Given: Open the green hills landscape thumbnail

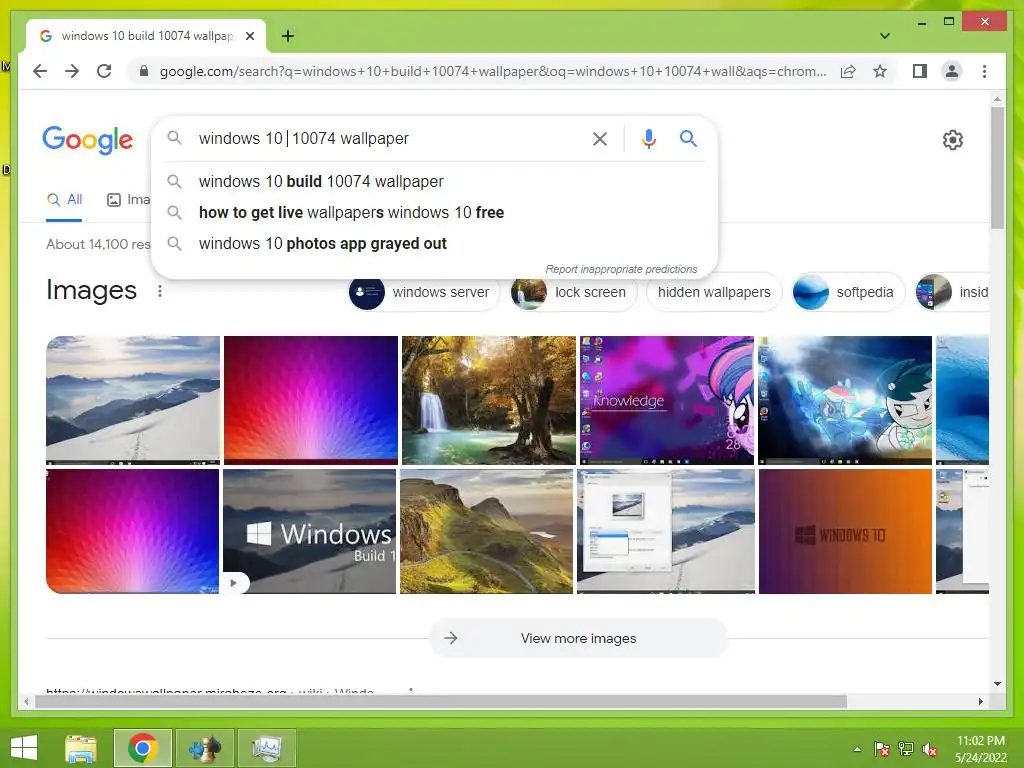Looking at the screenshot, I should coord(486,532).
